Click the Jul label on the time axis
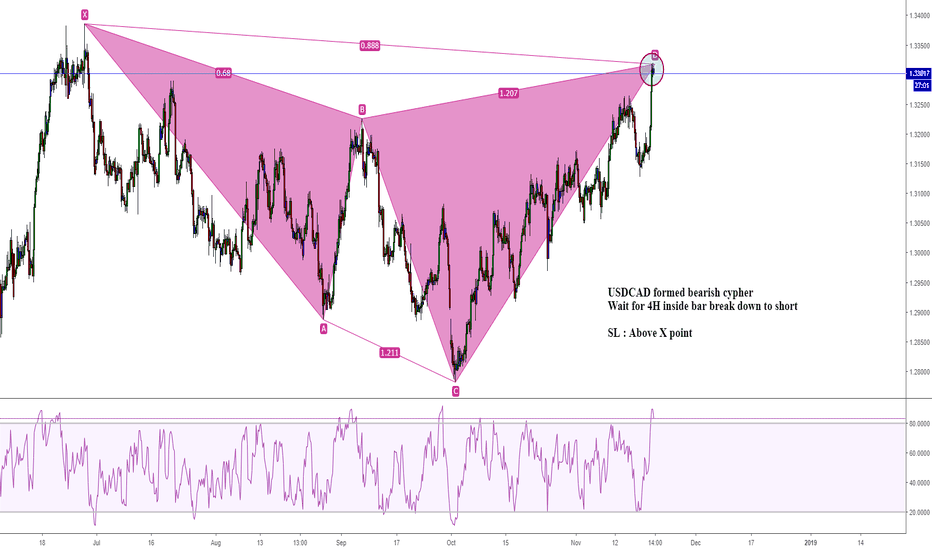This screenshot has height=550, width=932. pos(97,543)
